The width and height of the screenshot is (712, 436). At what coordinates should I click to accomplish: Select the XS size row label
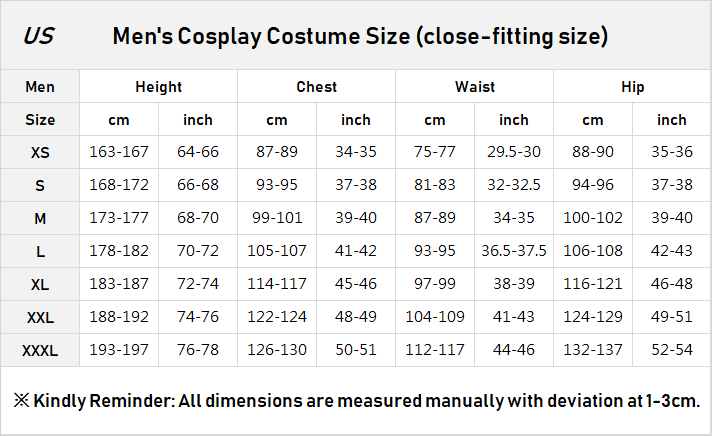coord(40,153)
